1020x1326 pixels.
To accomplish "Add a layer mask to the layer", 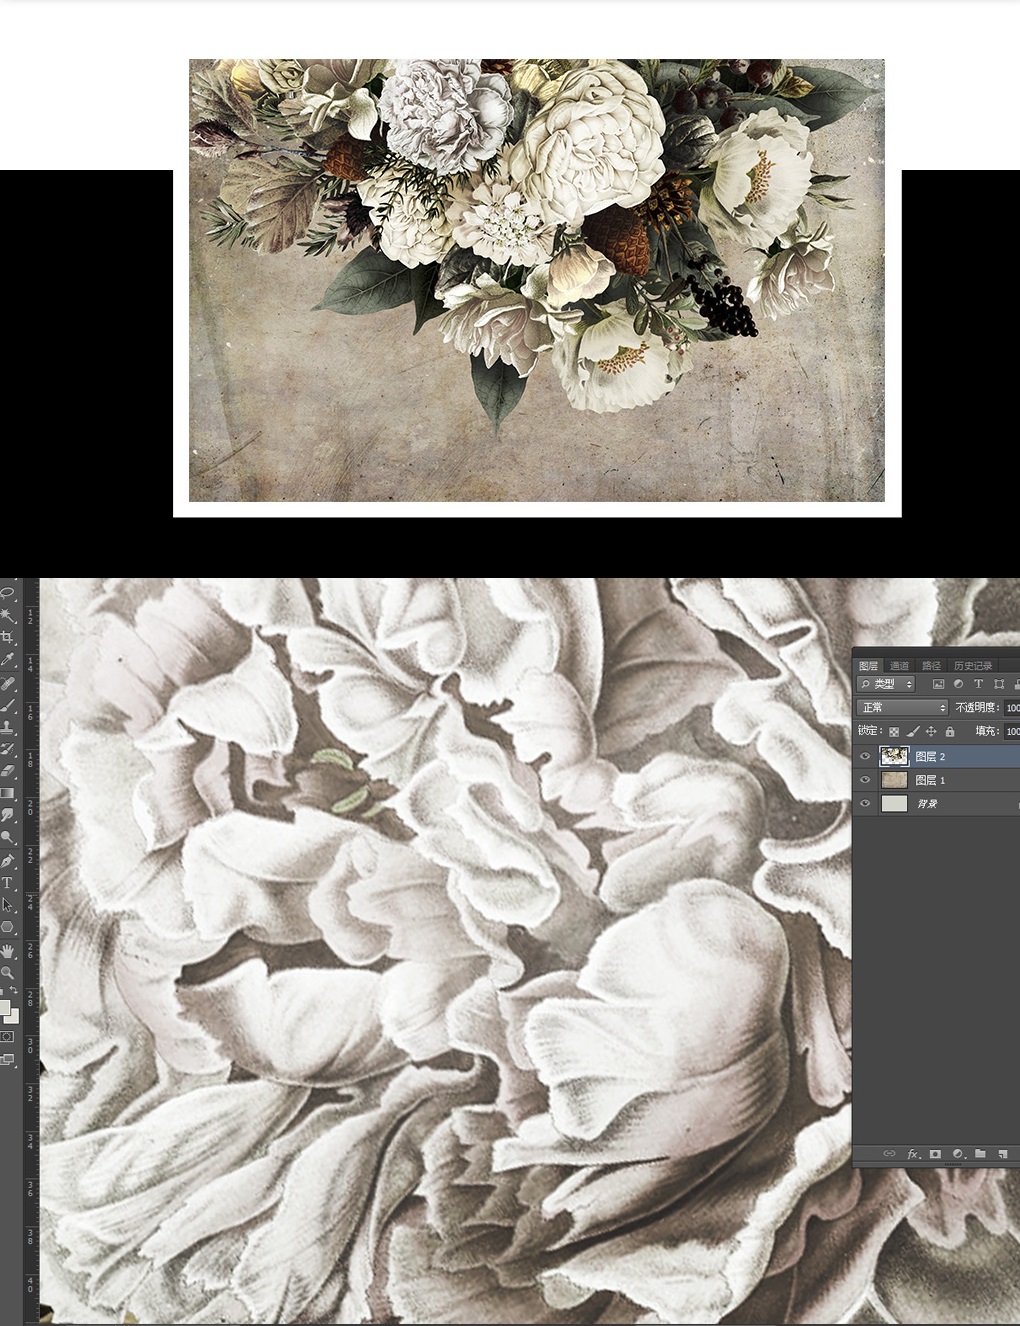I will (935, 1154).
